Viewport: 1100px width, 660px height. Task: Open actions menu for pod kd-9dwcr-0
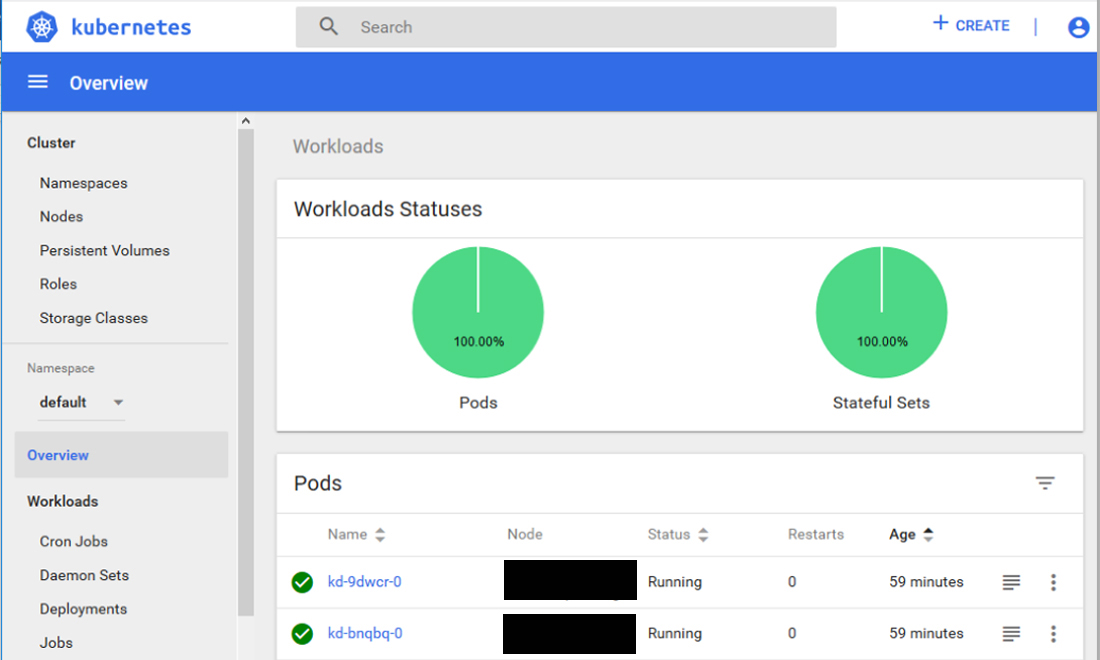click(1053, 581)
